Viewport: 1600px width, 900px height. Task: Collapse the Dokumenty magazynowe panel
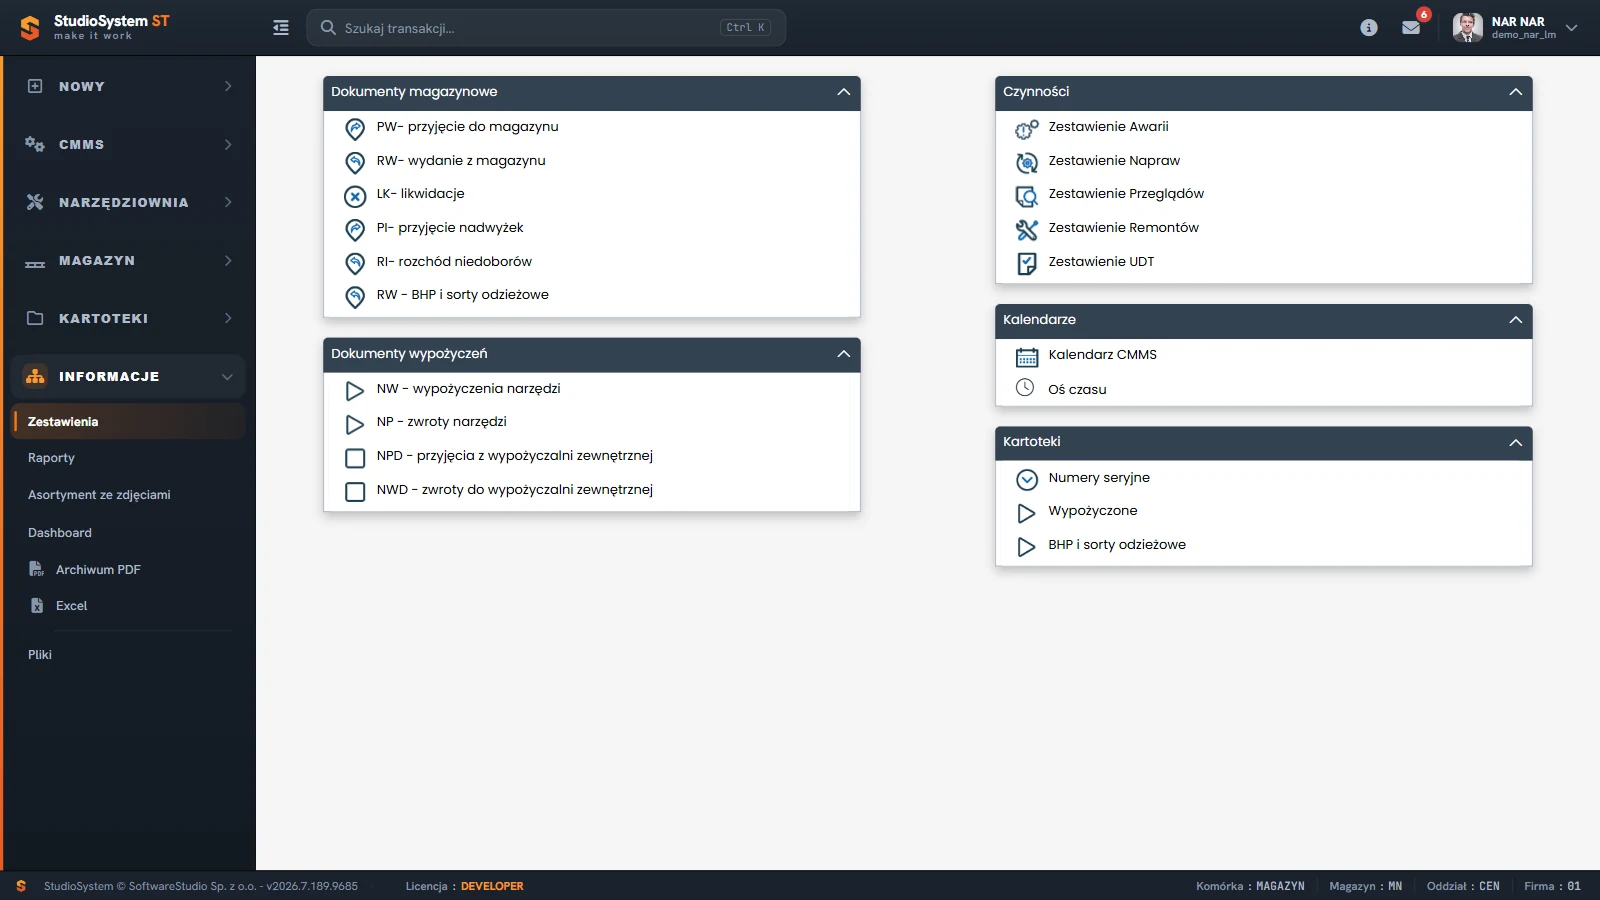844,92
